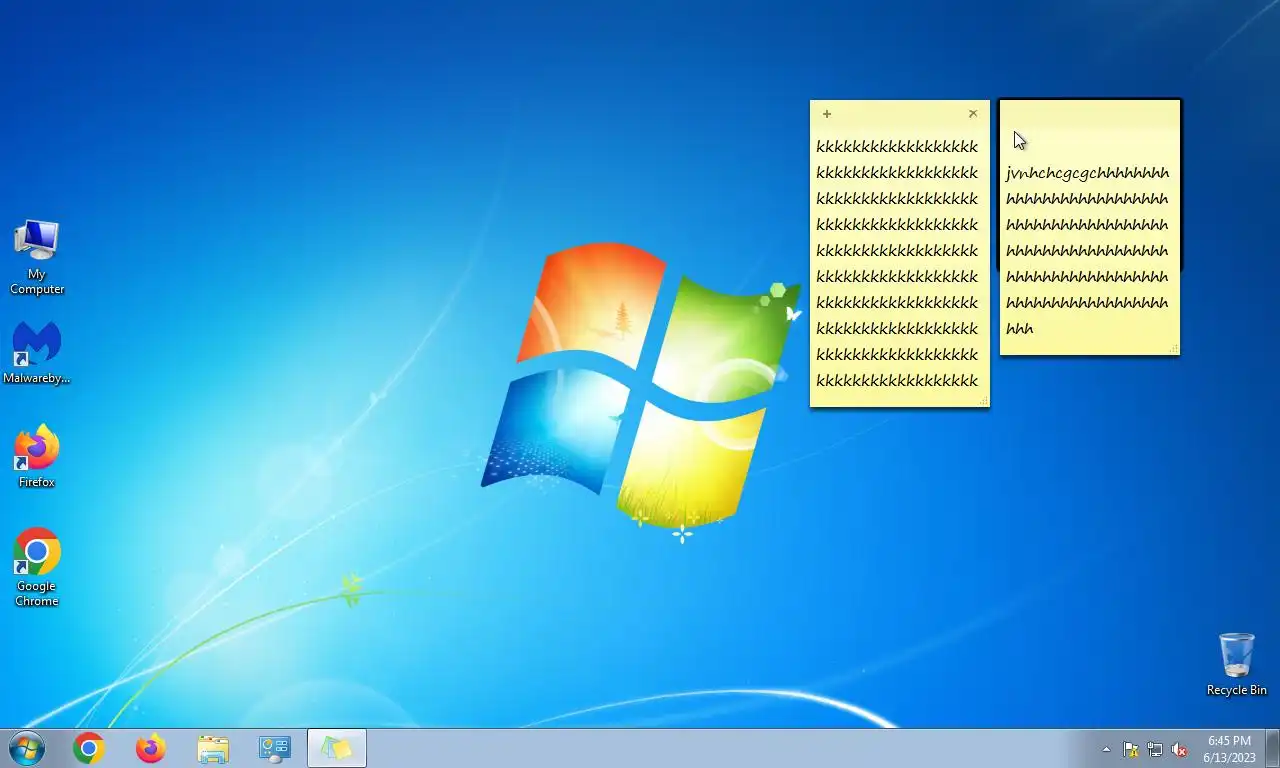Click the resize grip on the kkkk note
1280x768 pixels.
[984, 401]
